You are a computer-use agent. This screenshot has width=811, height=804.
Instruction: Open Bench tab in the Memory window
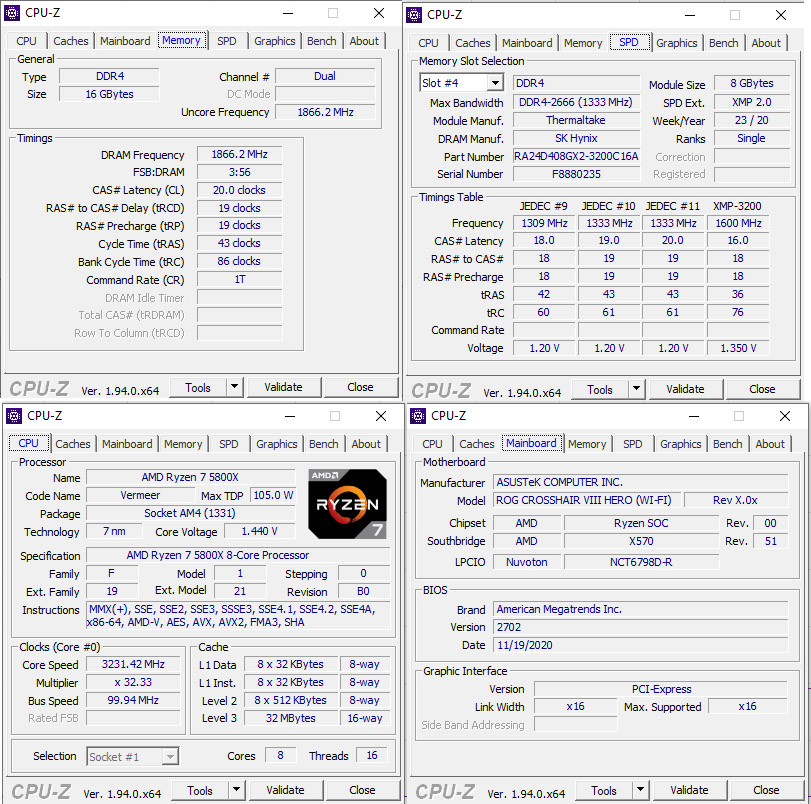point(322,41)
